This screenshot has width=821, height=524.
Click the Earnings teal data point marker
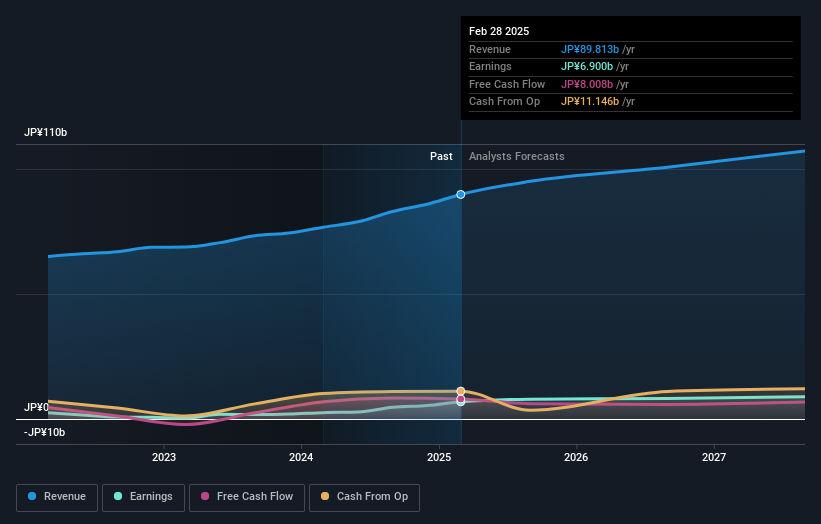[460, 402]
